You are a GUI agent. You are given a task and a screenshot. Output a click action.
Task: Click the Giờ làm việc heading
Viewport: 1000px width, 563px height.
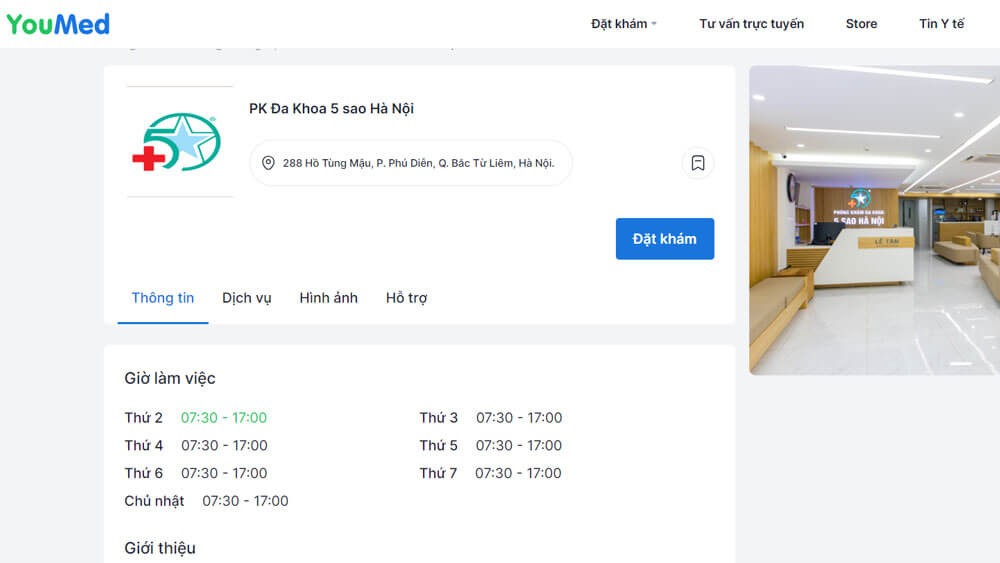(x=170, y=378)
